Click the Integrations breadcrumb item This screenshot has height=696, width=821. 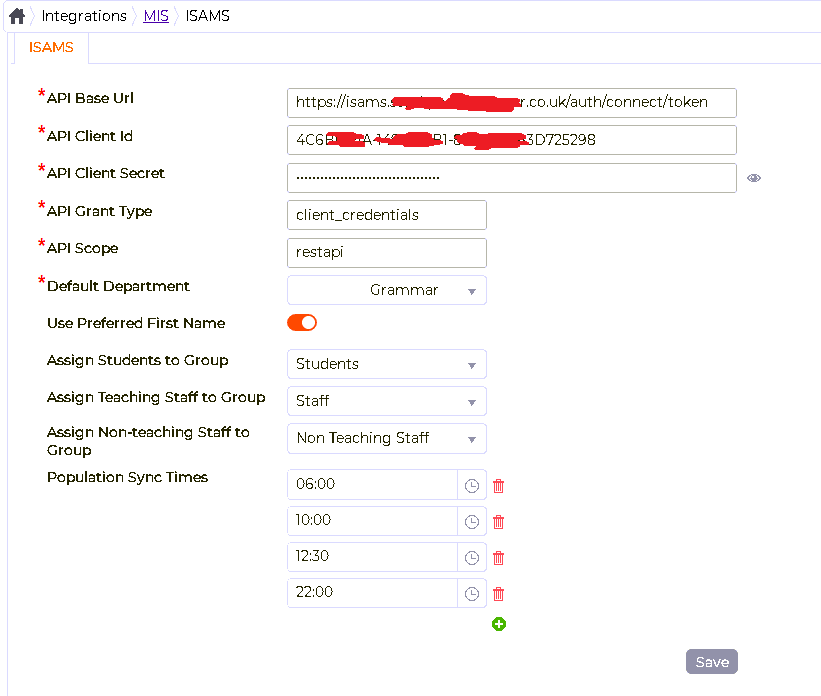(x=84, y=16)
